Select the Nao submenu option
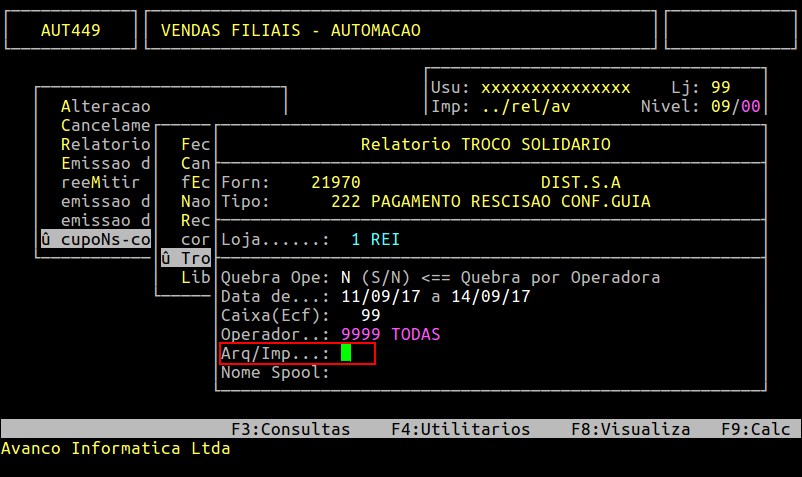 point(195,201)
